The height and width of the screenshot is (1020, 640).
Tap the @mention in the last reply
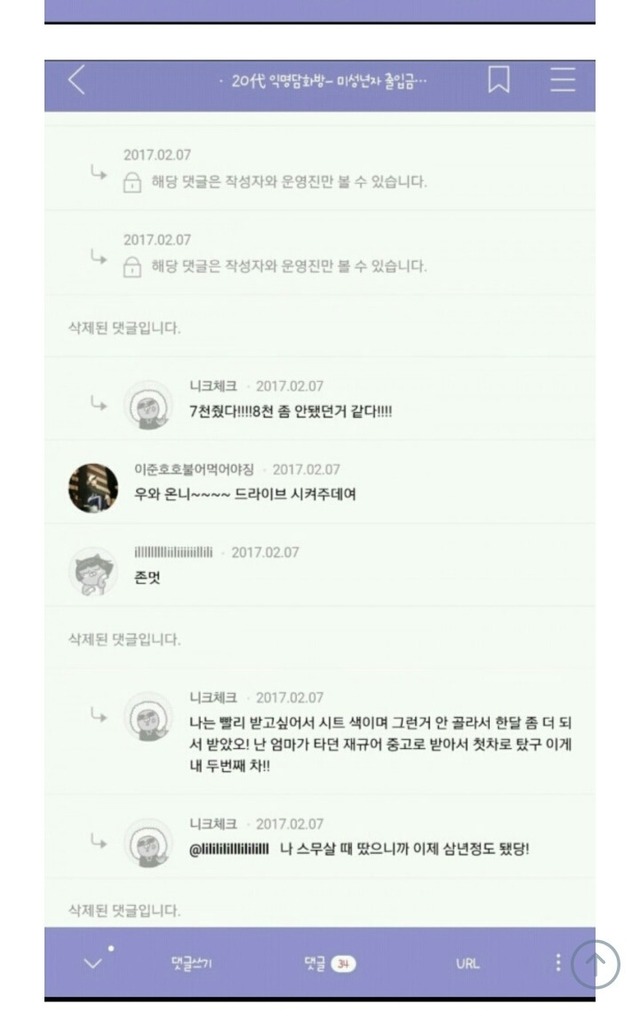coord(228,849)
